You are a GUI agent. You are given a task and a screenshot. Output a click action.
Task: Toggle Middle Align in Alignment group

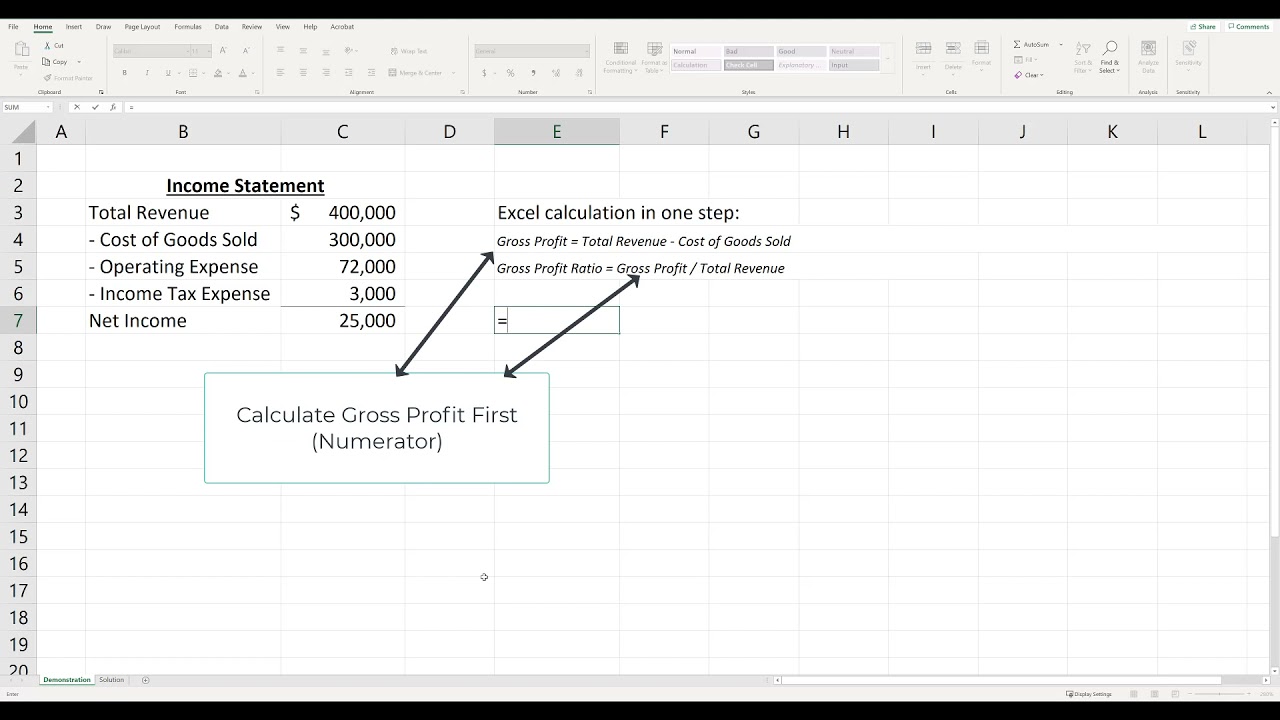tap(303, 51)
